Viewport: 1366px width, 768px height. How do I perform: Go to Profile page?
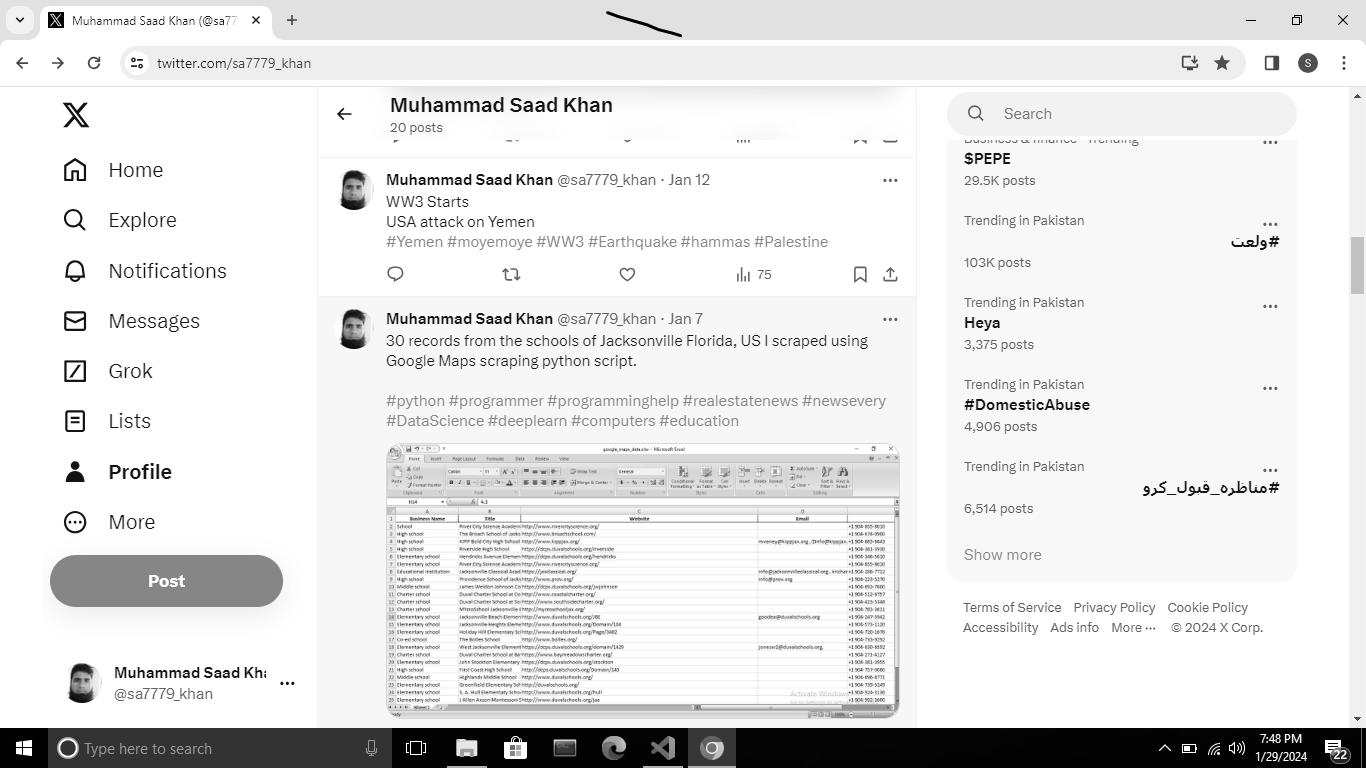[x=117, y=472]
